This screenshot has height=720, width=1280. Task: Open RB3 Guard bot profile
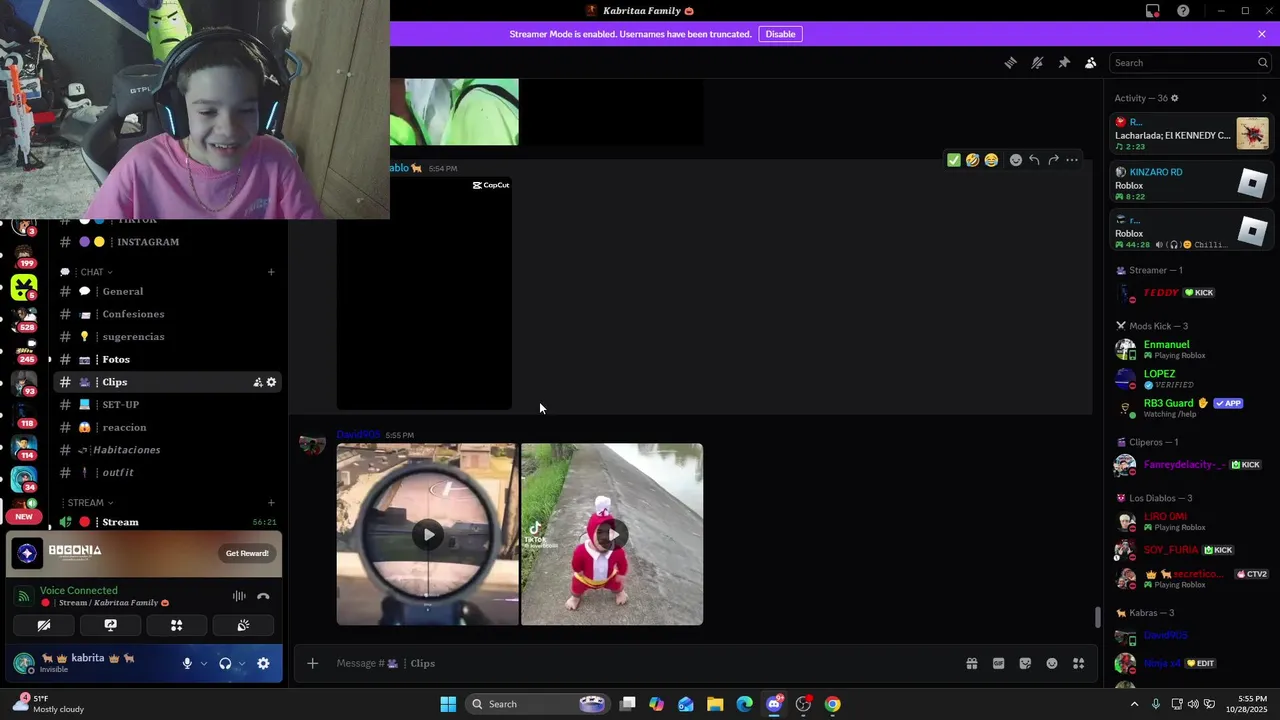[1190, 407]
